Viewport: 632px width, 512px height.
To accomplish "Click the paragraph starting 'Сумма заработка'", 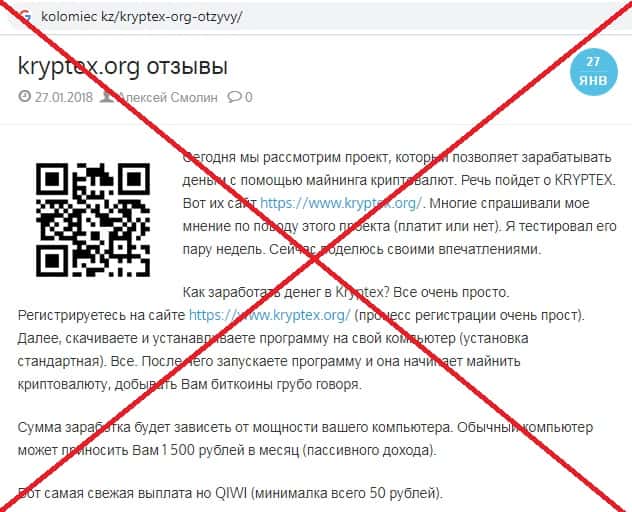I will point(305,438).
